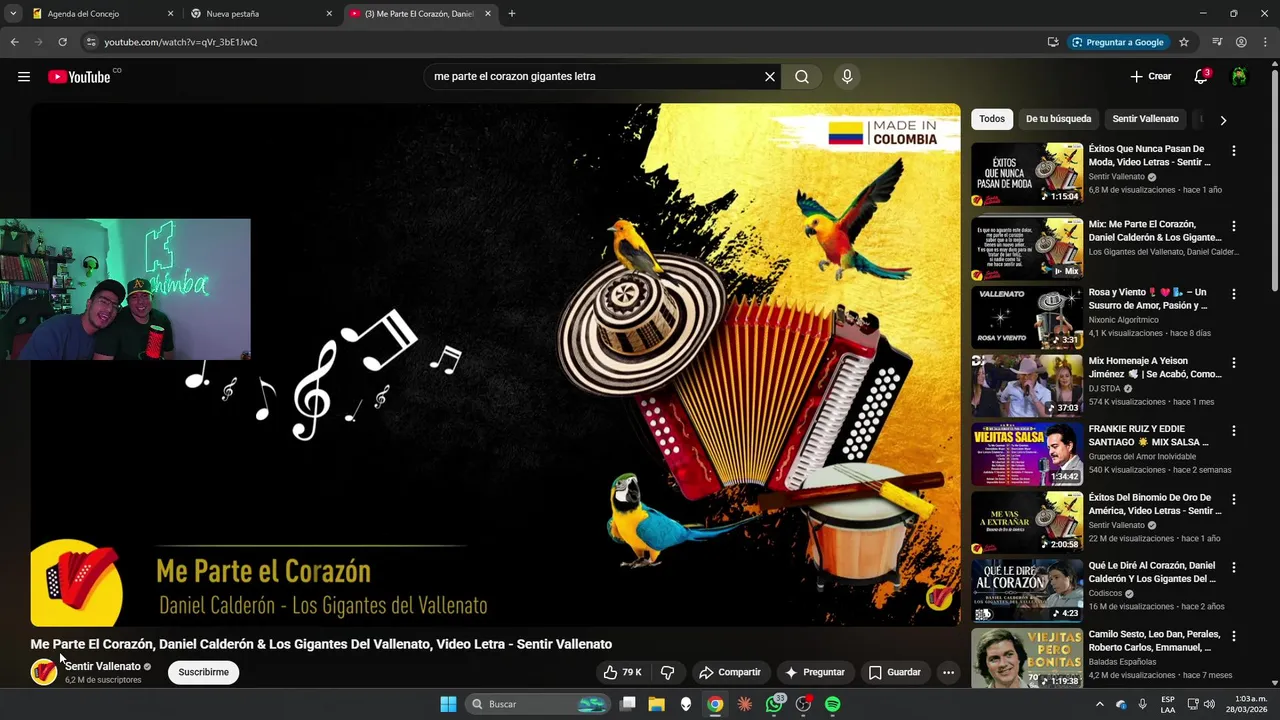Start voice search with microphone icon

pyautogui.click(x=847, y=77)
